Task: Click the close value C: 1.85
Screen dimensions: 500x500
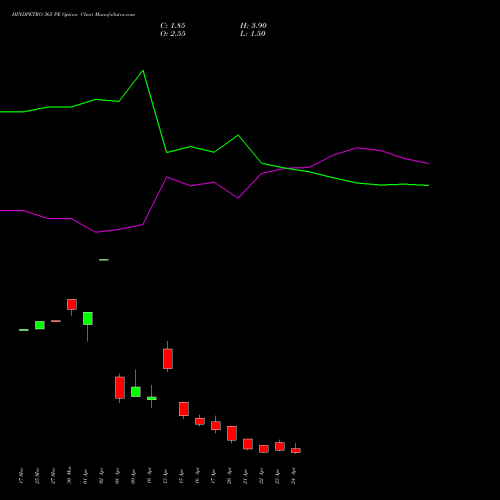Action: click(173, 26)
